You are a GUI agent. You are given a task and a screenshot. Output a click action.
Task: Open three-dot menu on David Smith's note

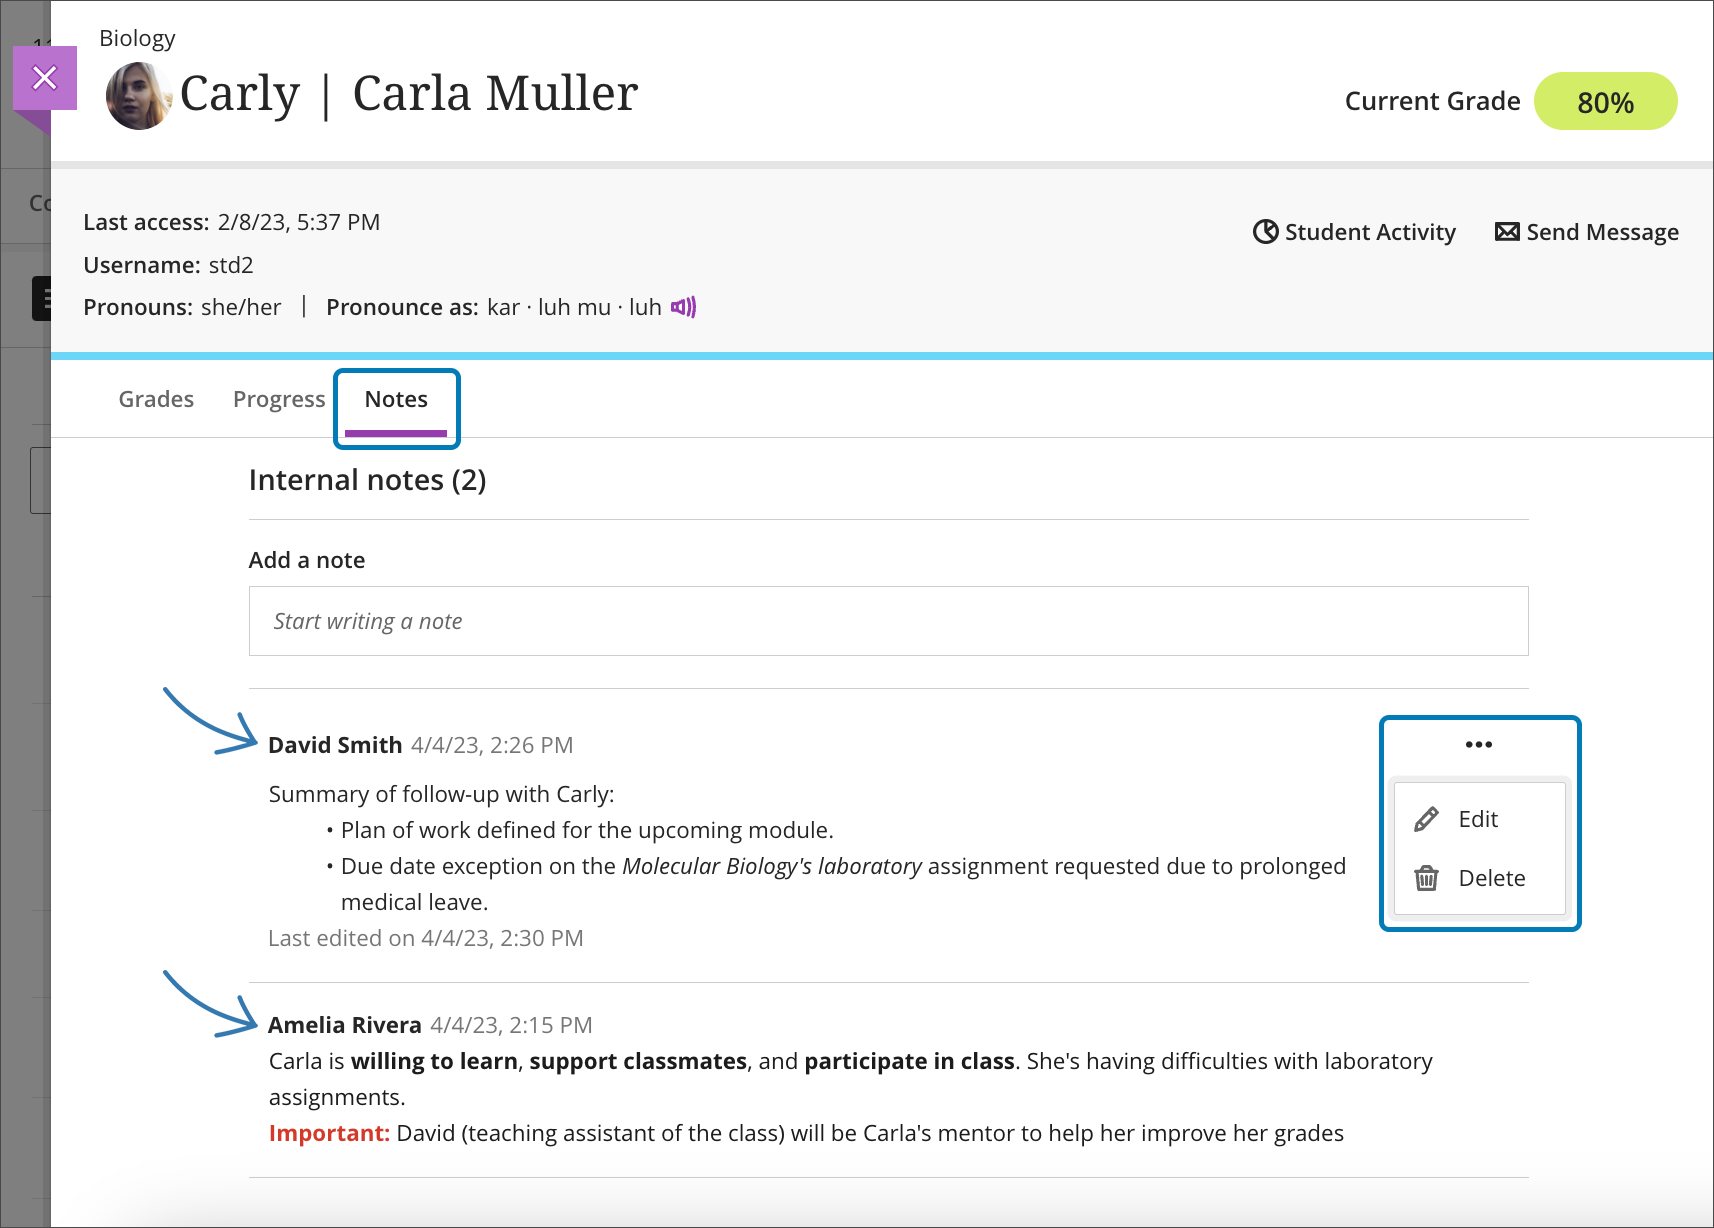click(1478, 745)
